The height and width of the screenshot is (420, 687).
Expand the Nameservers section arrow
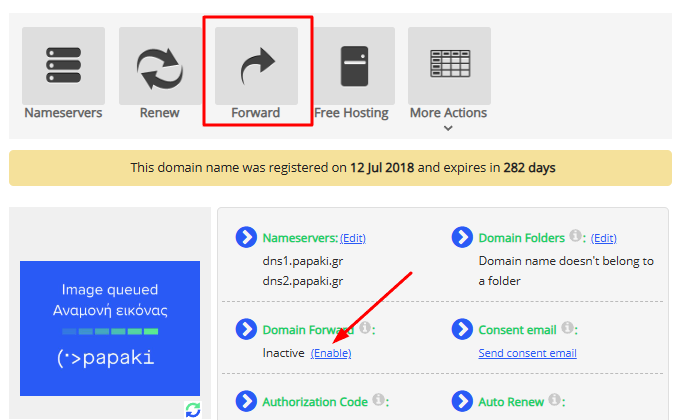pos(246,237)
